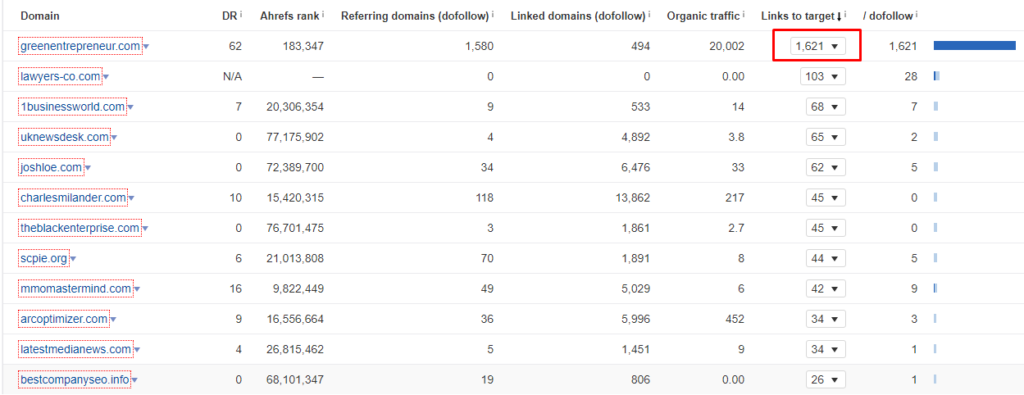The width and height of the screenshot is (1024, 395).
Task: Open the charlesmilander.com domain link
Action: coord(73,197)
